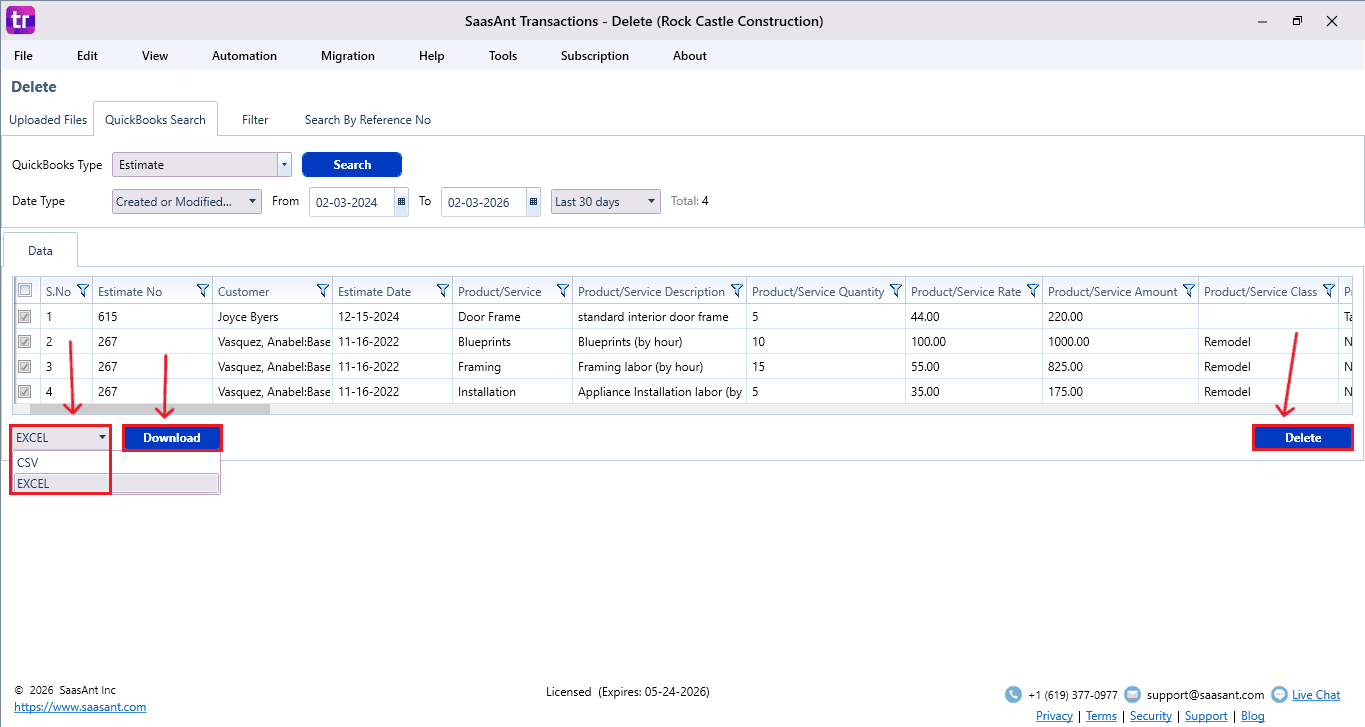Click the filter icon on Estimate No column

(203, 291)
